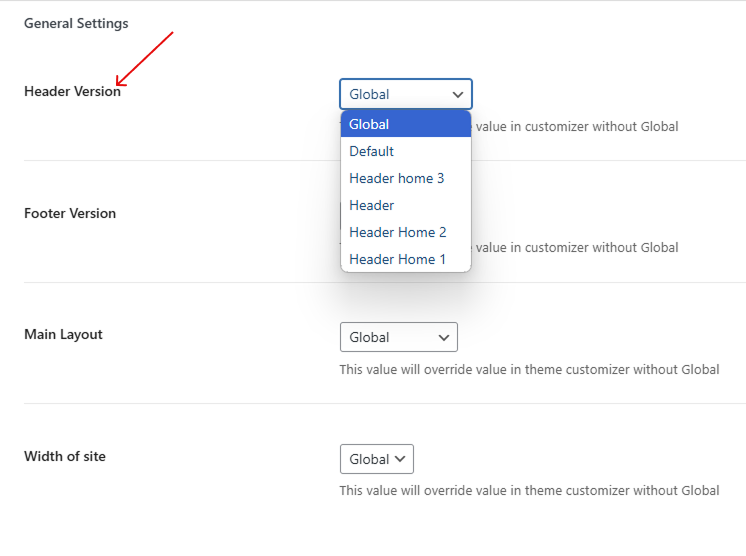This screenshot has width=746, height=556.
Task: Click the red annotation arrow near Header Version
Action: tap(145, 58)
